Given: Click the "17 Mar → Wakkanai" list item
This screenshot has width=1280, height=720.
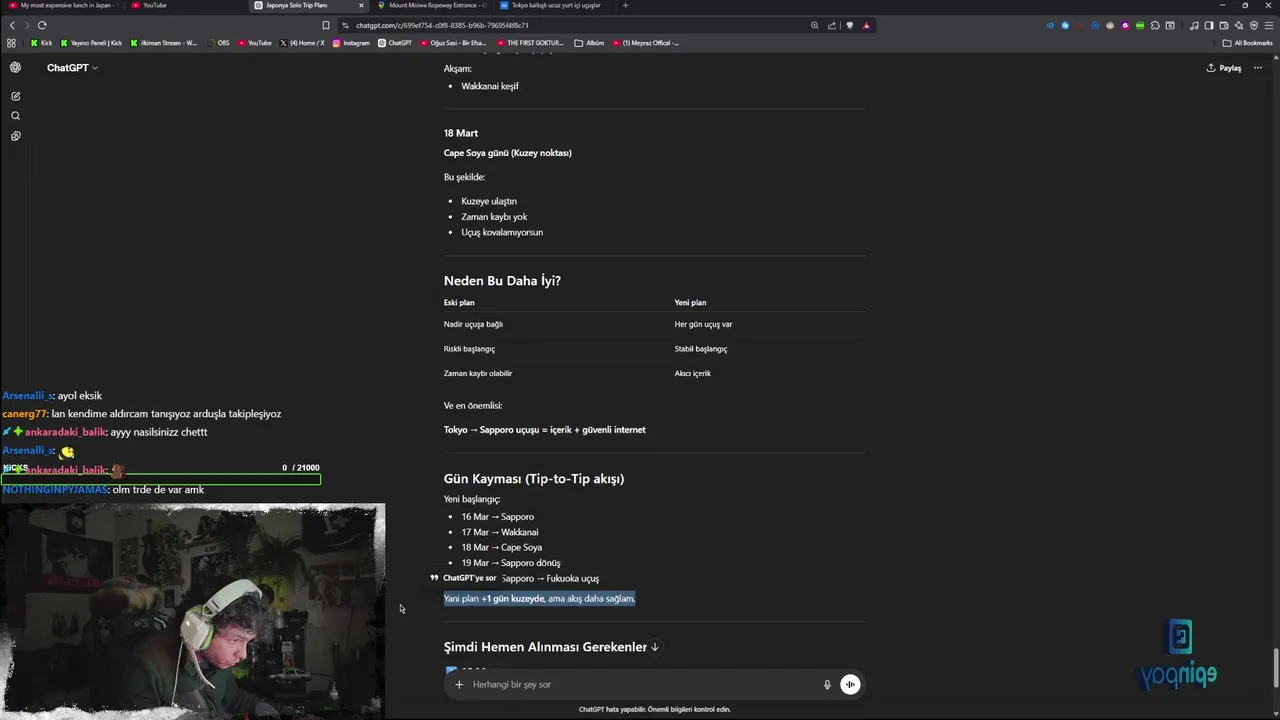Looking at the screenshot, I should point(499,532).
